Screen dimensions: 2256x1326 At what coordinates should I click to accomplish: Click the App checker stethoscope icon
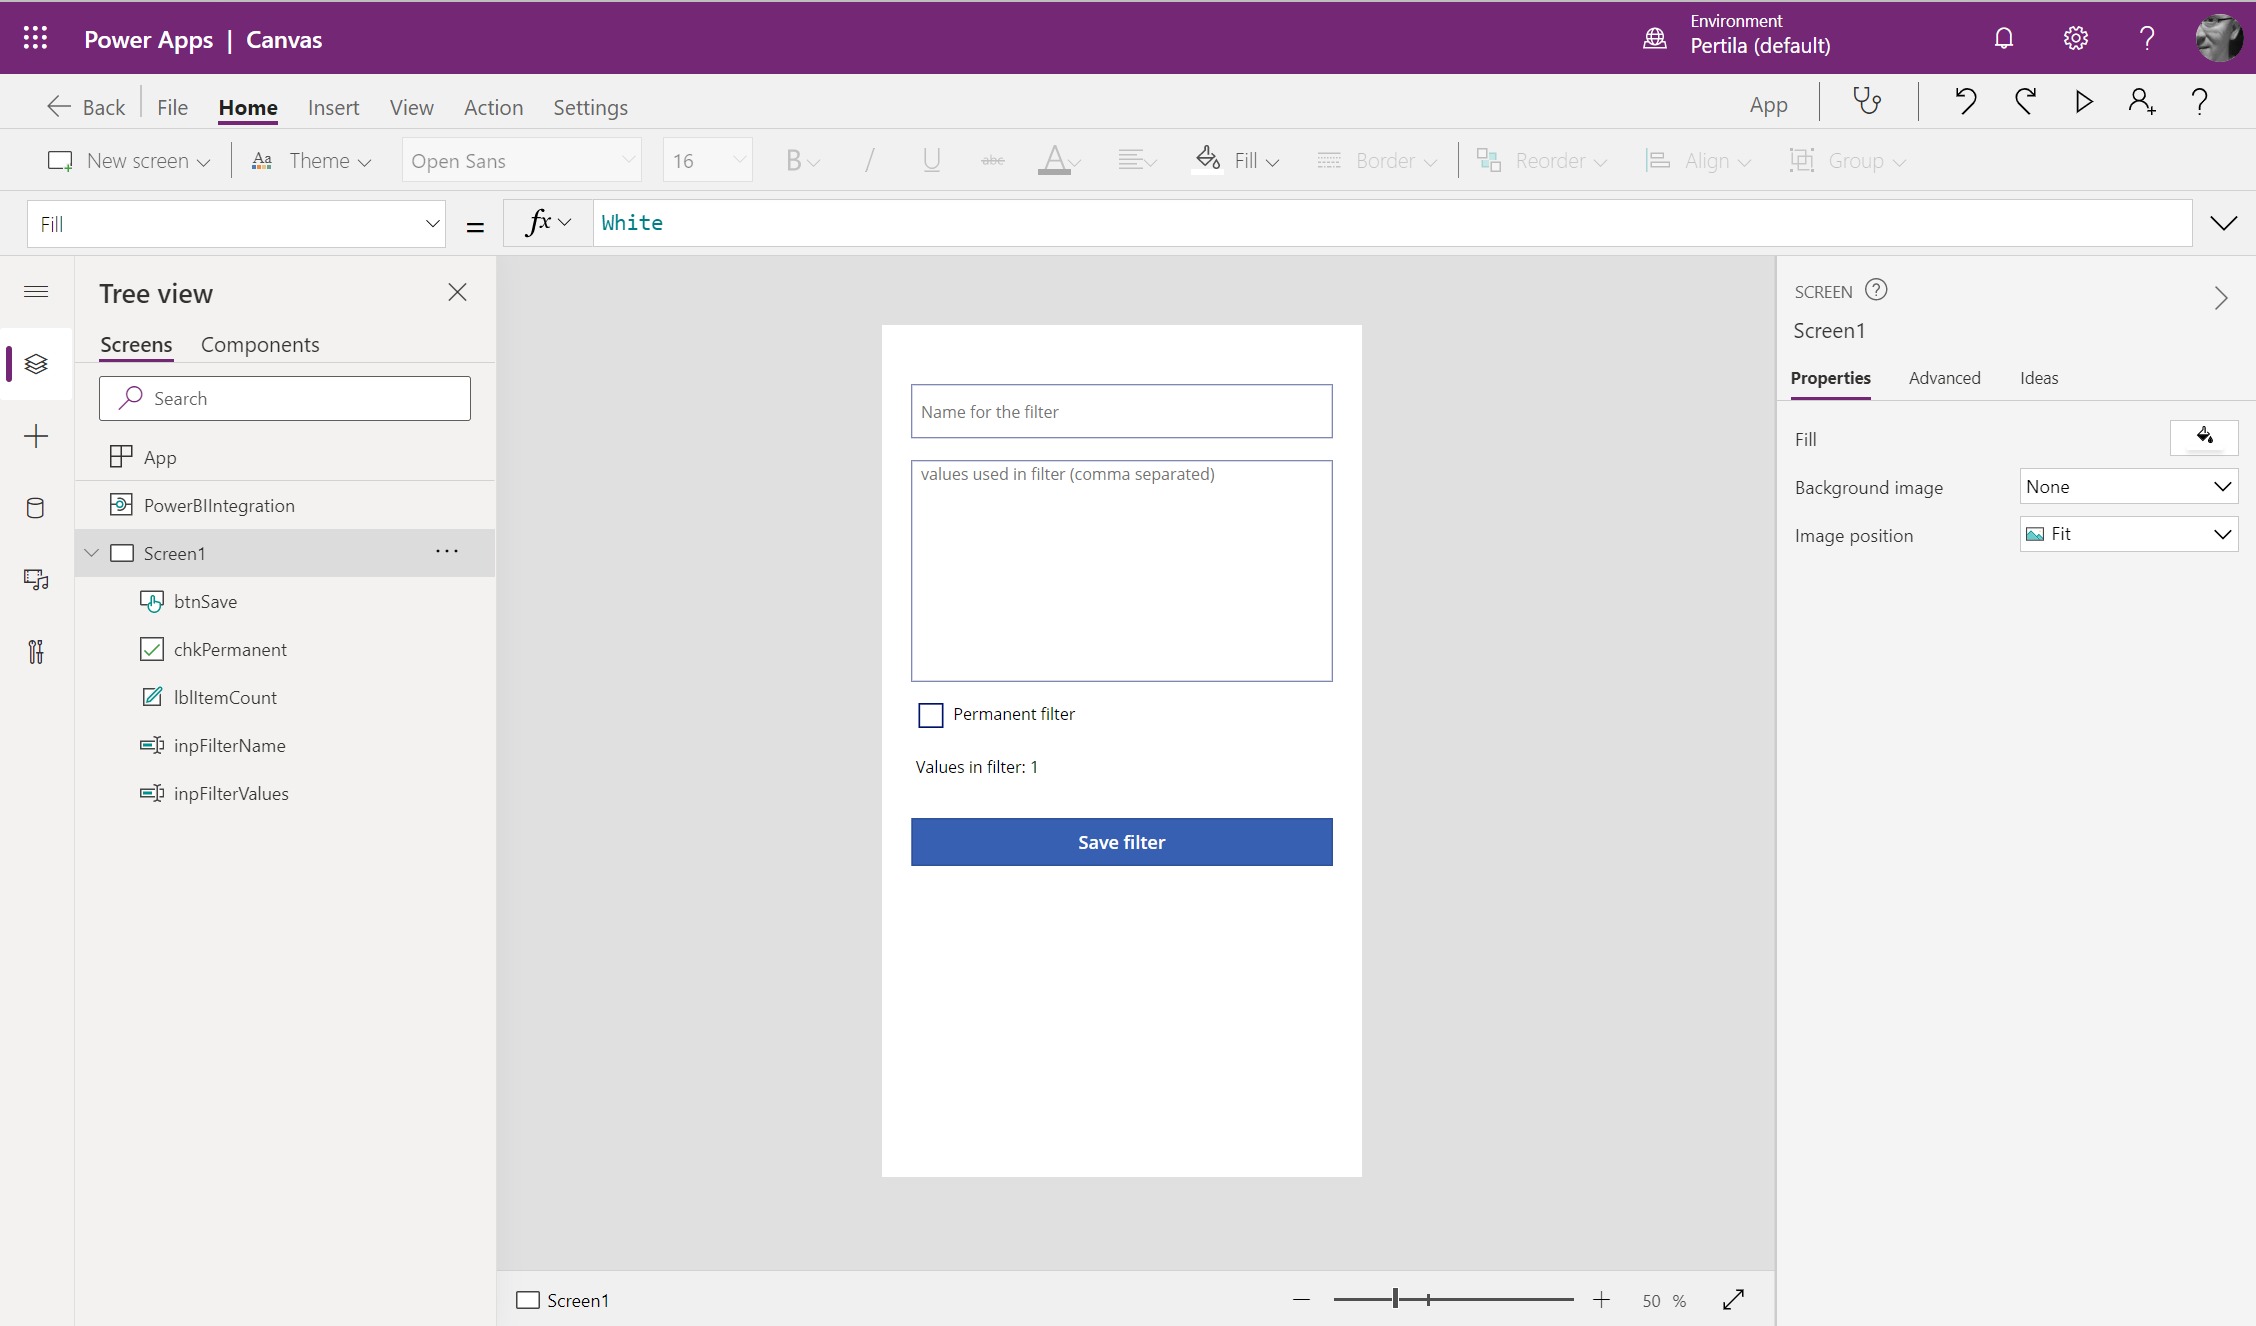[1866, 102]
